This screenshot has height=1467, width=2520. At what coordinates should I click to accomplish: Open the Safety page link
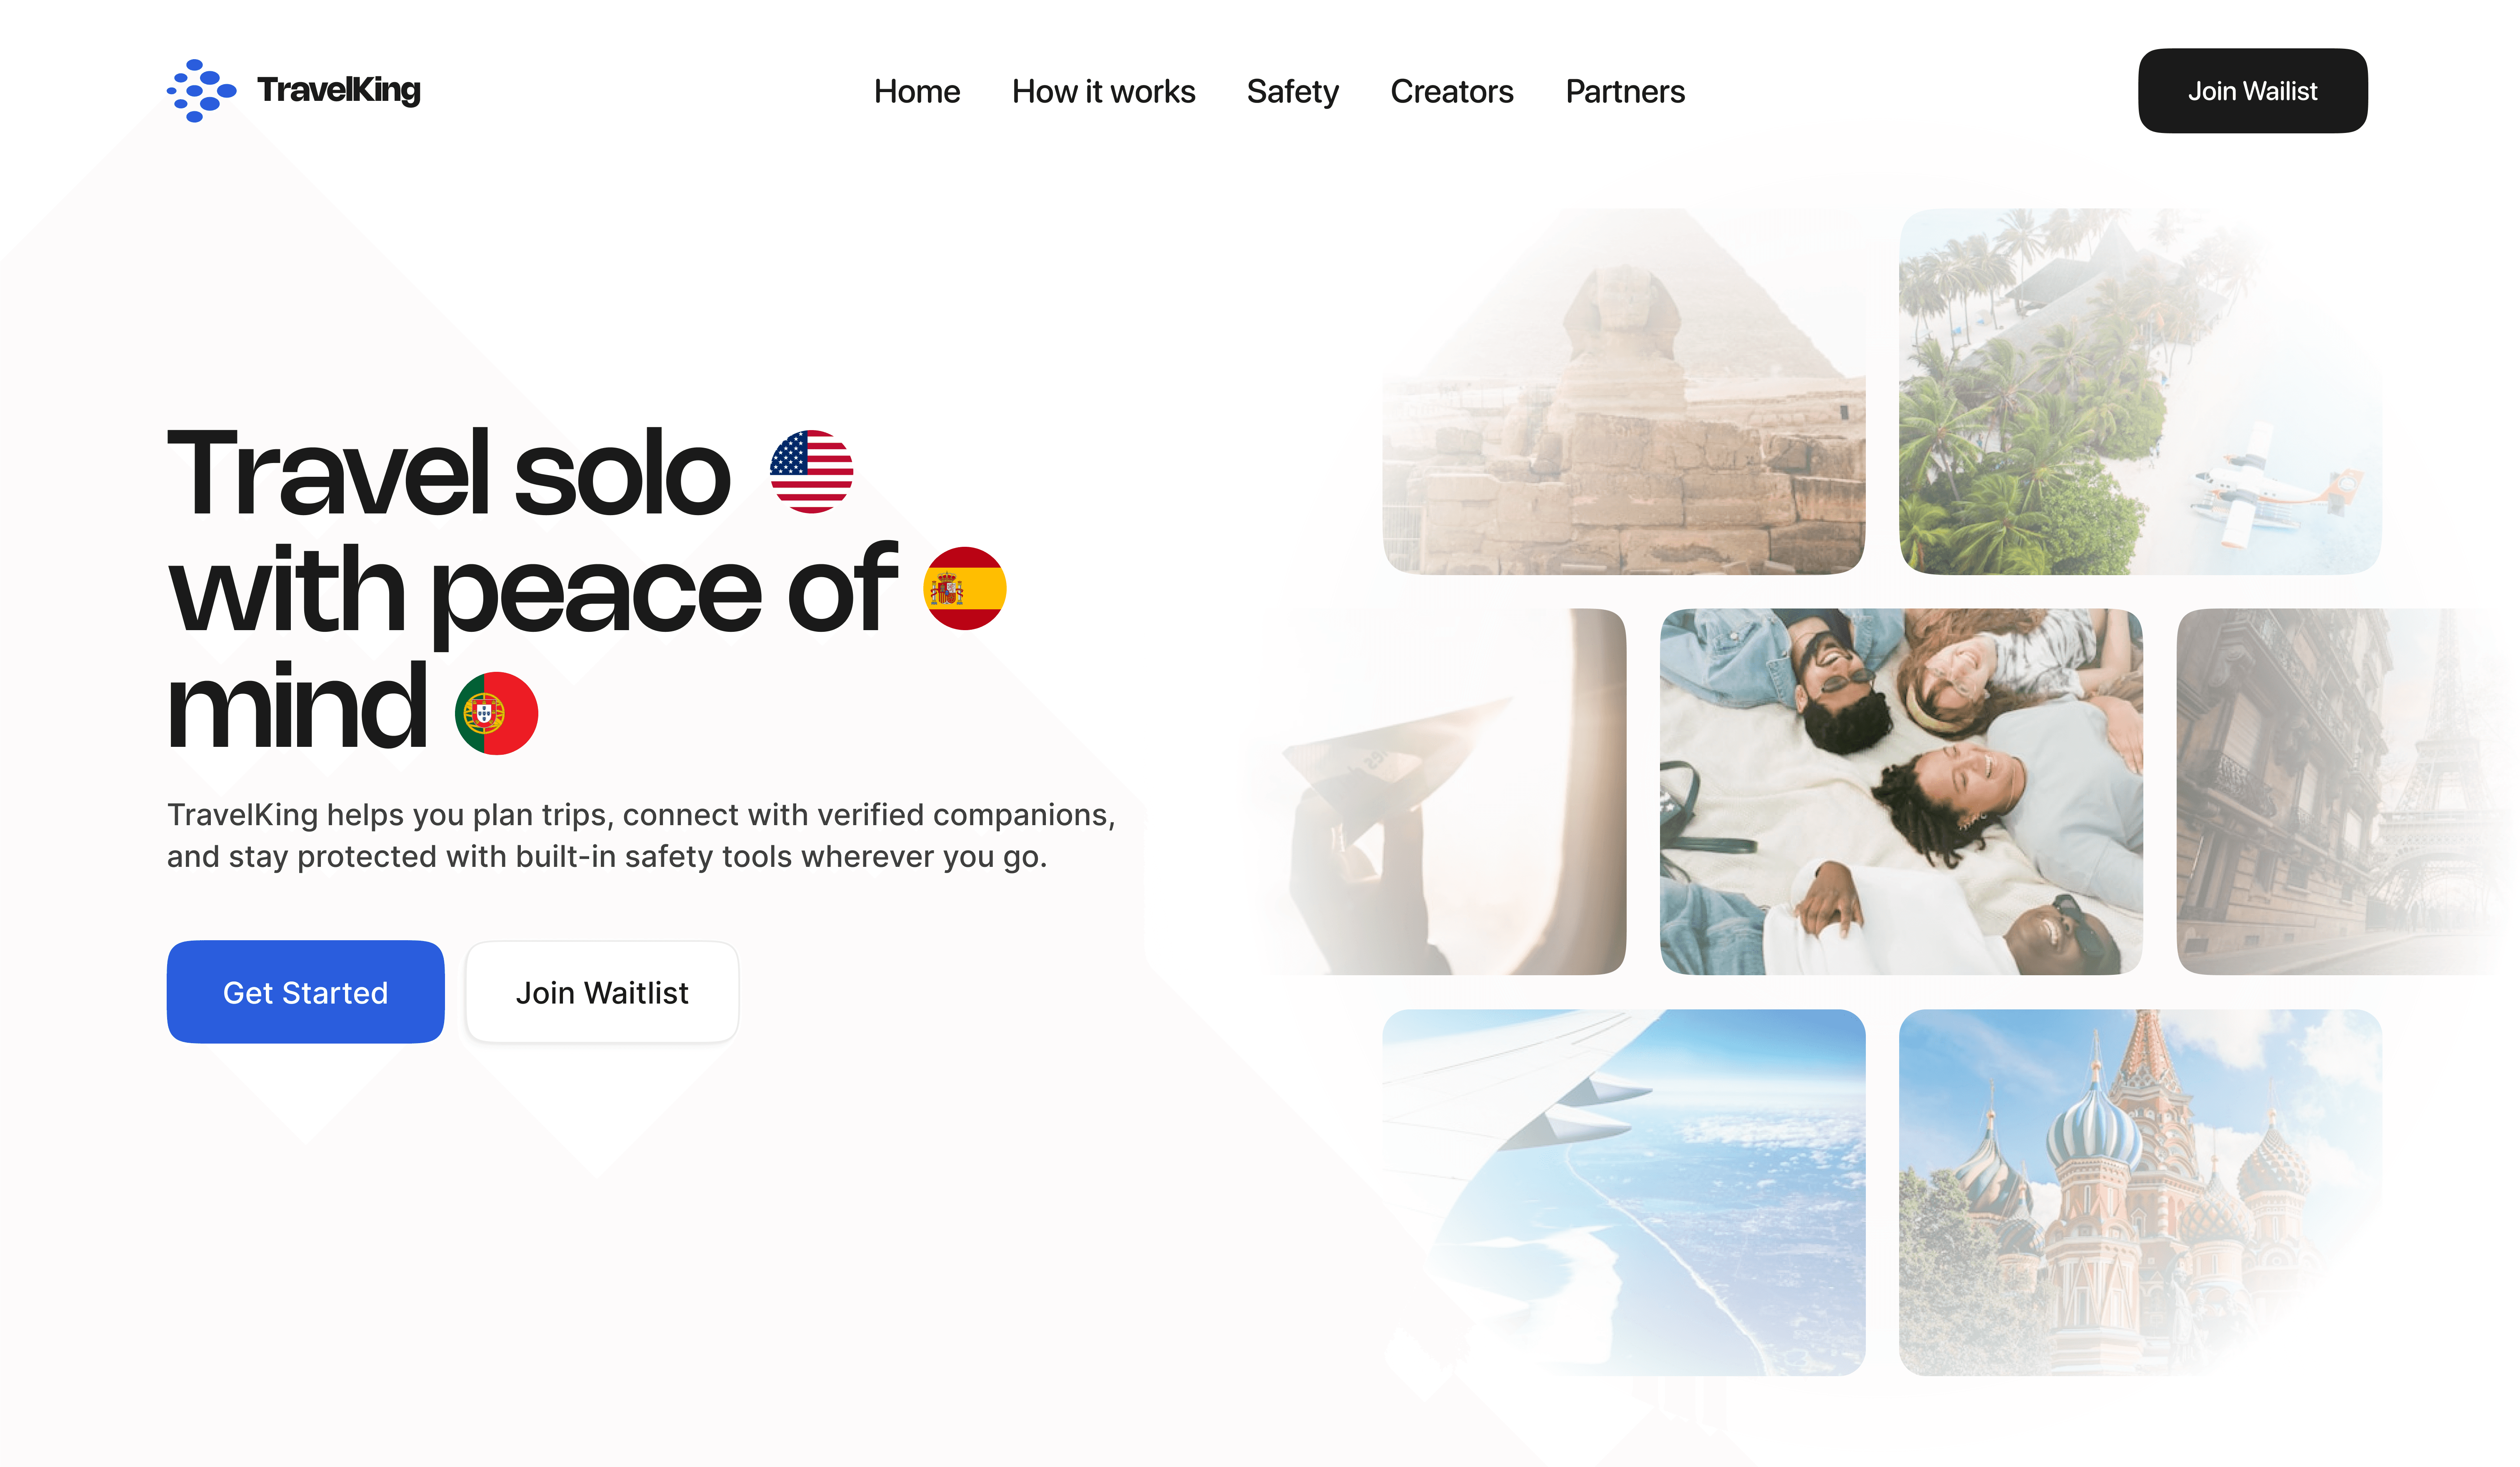[x=1292, y=91]
